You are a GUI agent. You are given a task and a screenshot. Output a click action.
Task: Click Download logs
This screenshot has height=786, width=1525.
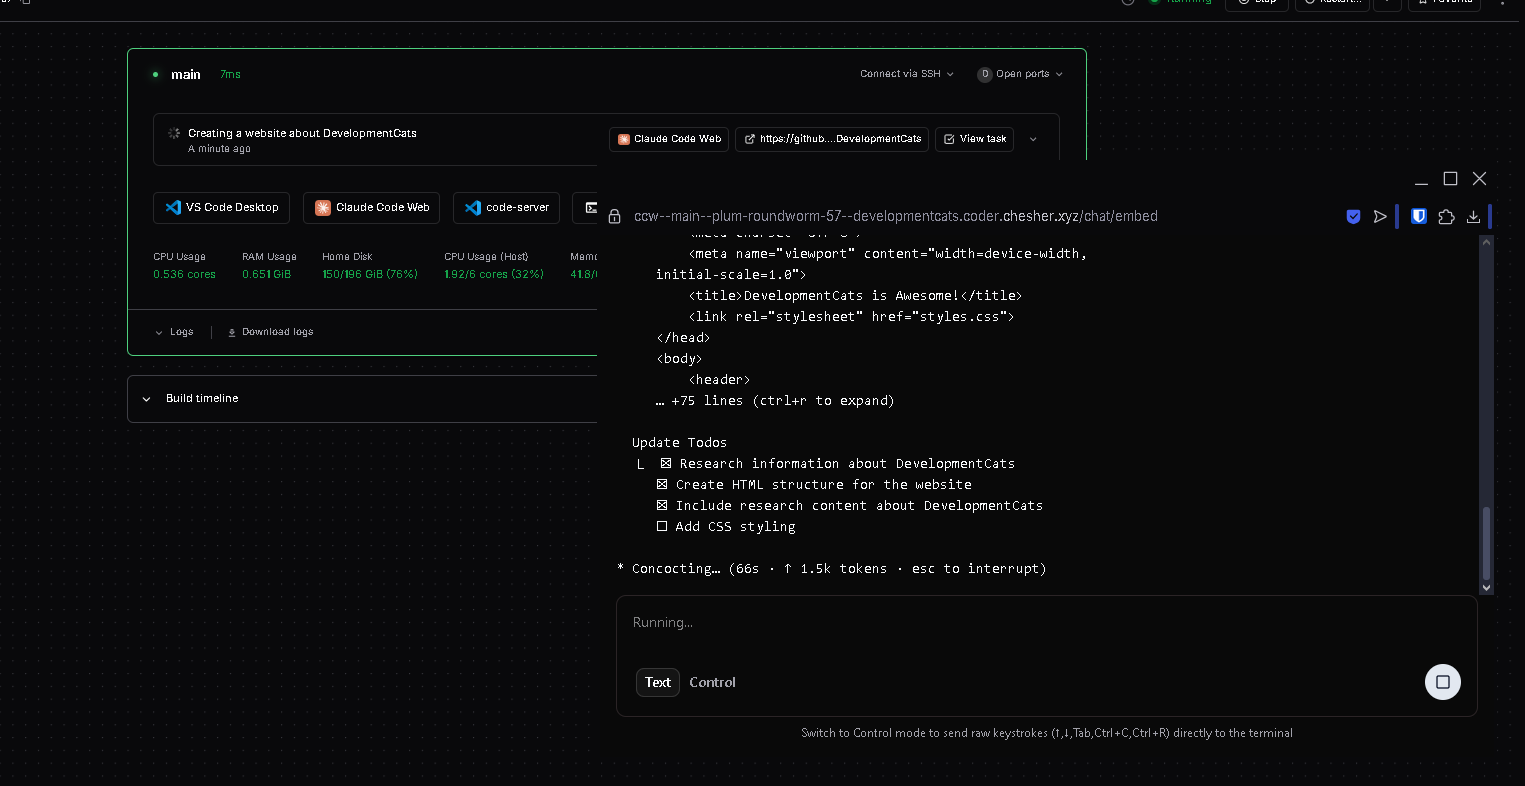(x=270, y=332)
